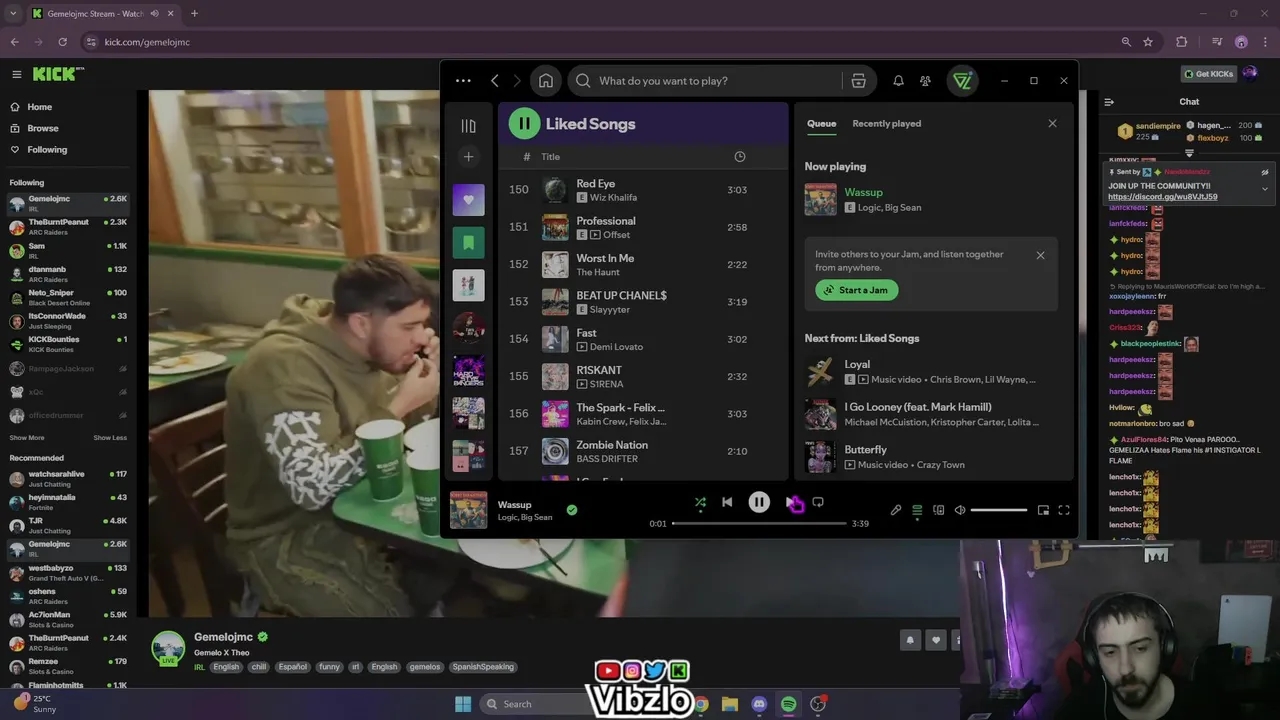Open Spotify Friend Activity icon
The height and width of the screenshot is (720, 1280).
tap(925, 81)
